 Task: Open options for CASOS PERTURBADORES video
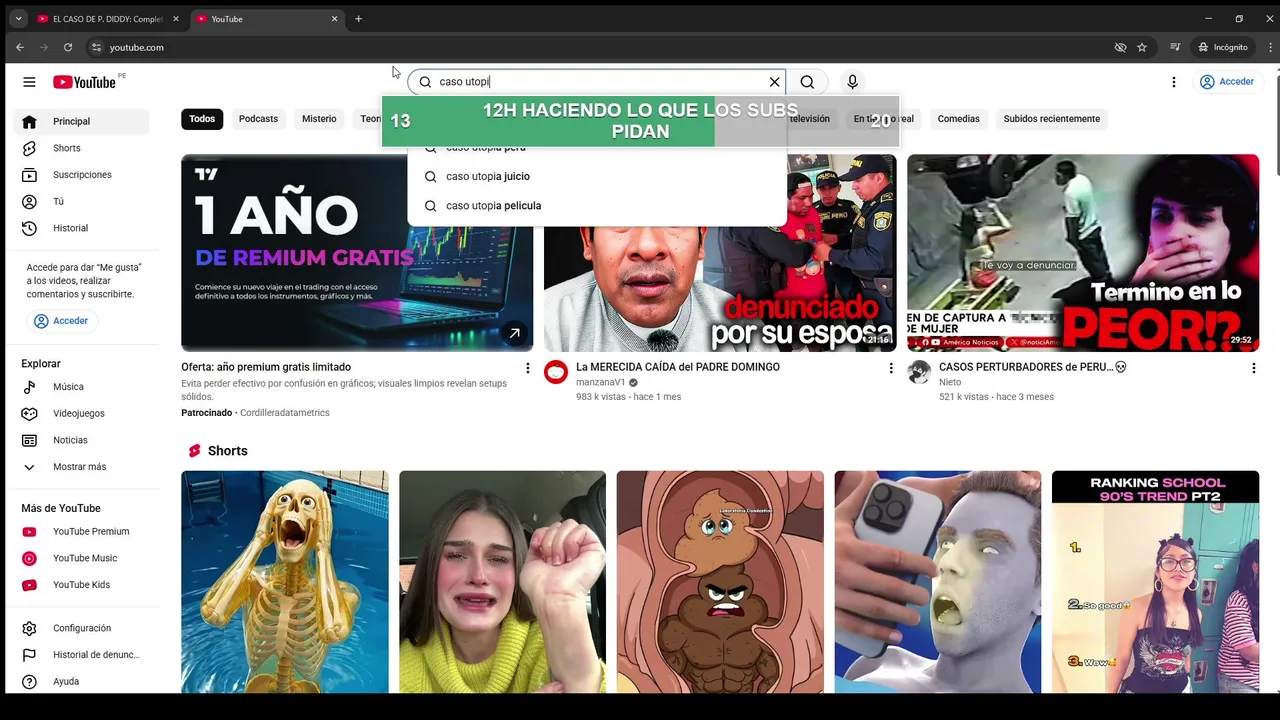(1253, 368)
